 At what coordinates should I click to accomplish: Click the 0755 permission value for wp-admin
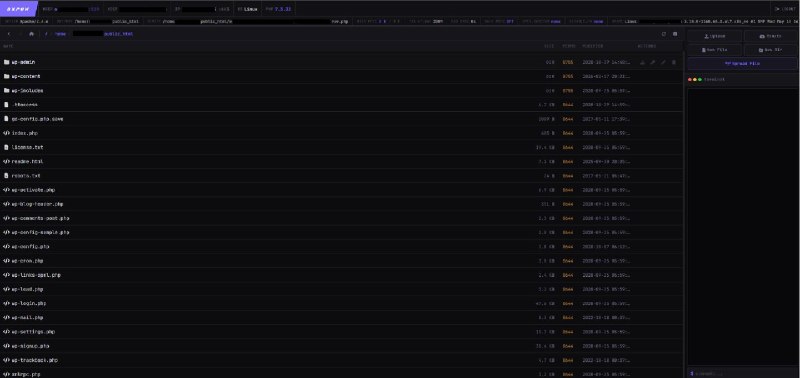point(568,62)
